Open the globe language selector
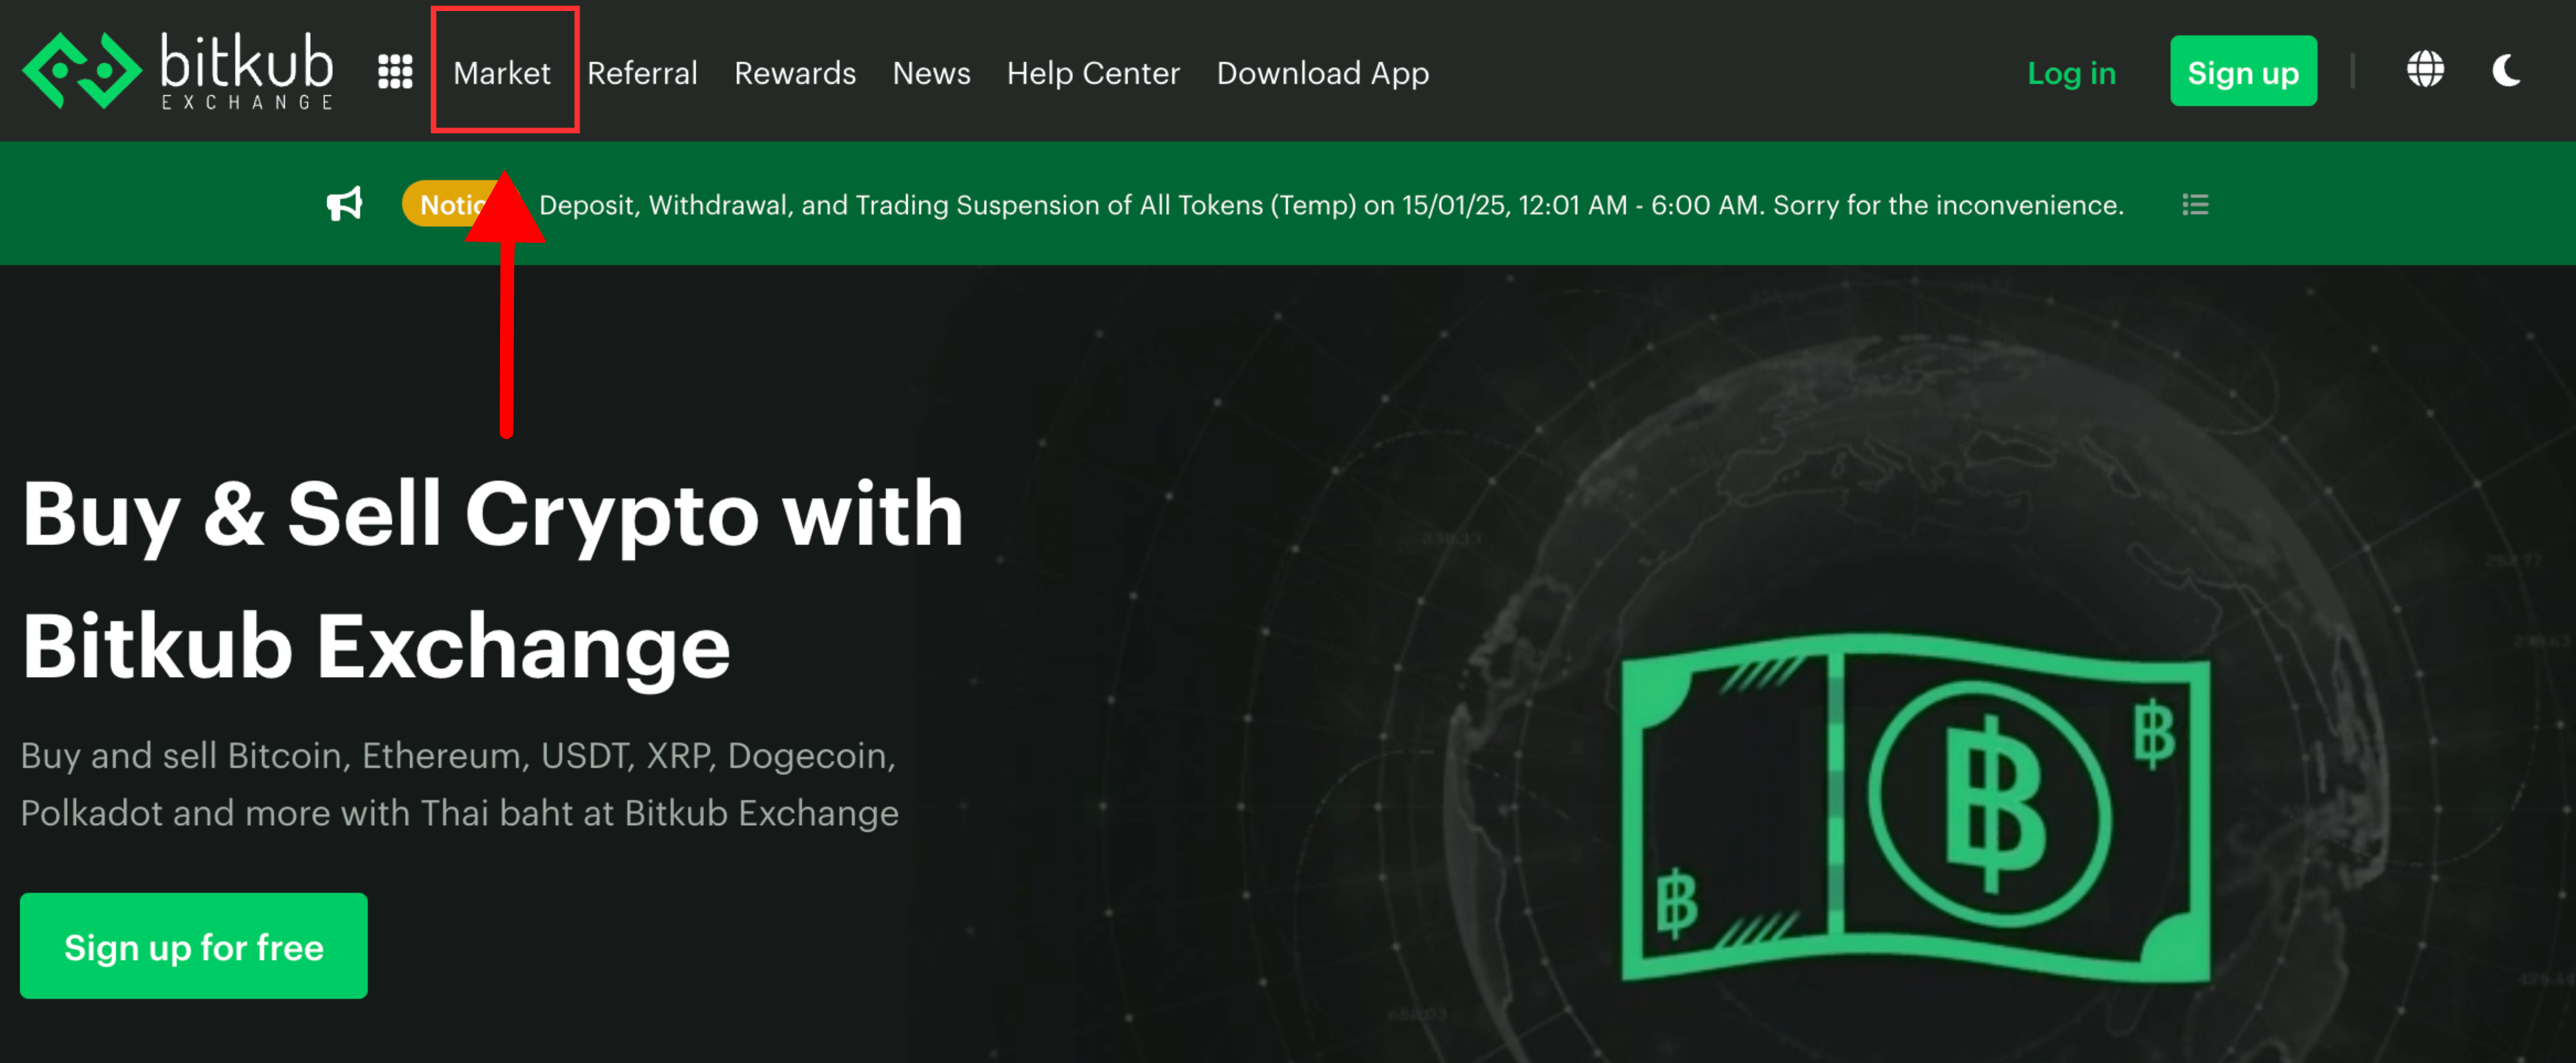The height and width of the screenshot is (1063, 2576). coord(2424,70)
